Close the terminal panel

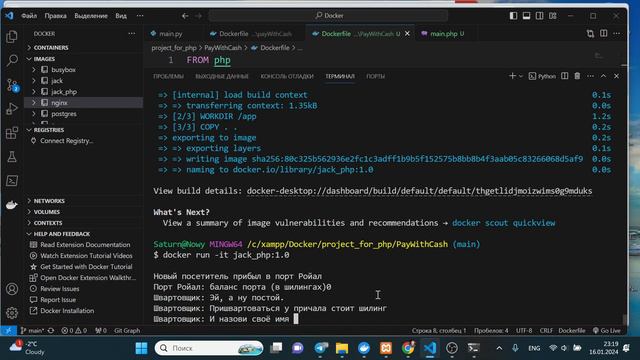(x=616, y=76)
